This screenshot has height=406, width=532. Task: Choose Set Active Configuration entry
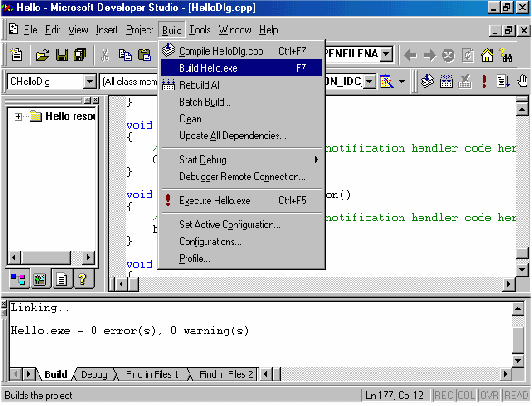(241, 224)
